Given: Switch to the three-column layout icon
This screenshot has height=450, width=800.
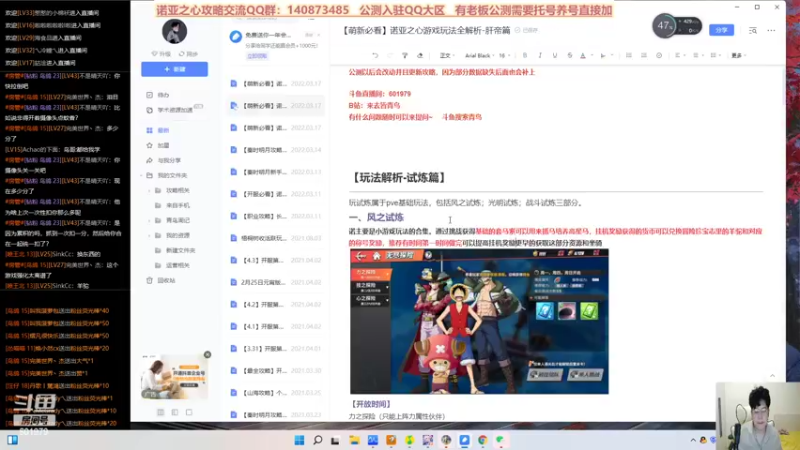Looking at the screenshot, I should point(160,412).
